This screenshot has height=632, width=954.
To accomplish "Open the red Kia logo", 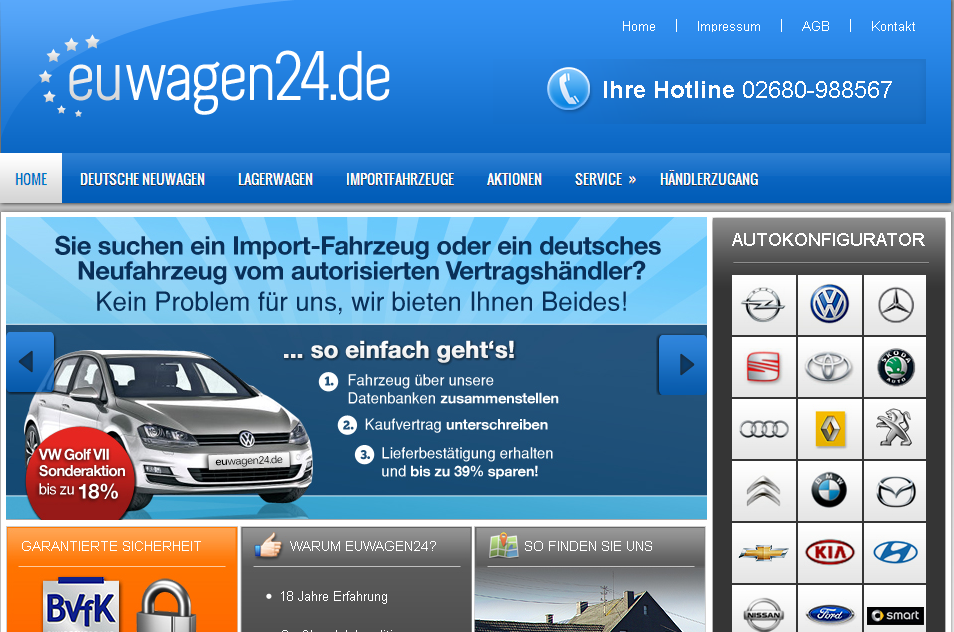I will 829,553.
